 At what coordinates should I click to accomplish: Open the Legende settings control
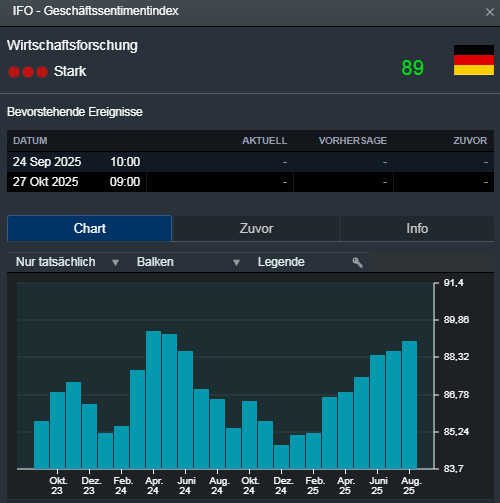(x=309, y=262)
